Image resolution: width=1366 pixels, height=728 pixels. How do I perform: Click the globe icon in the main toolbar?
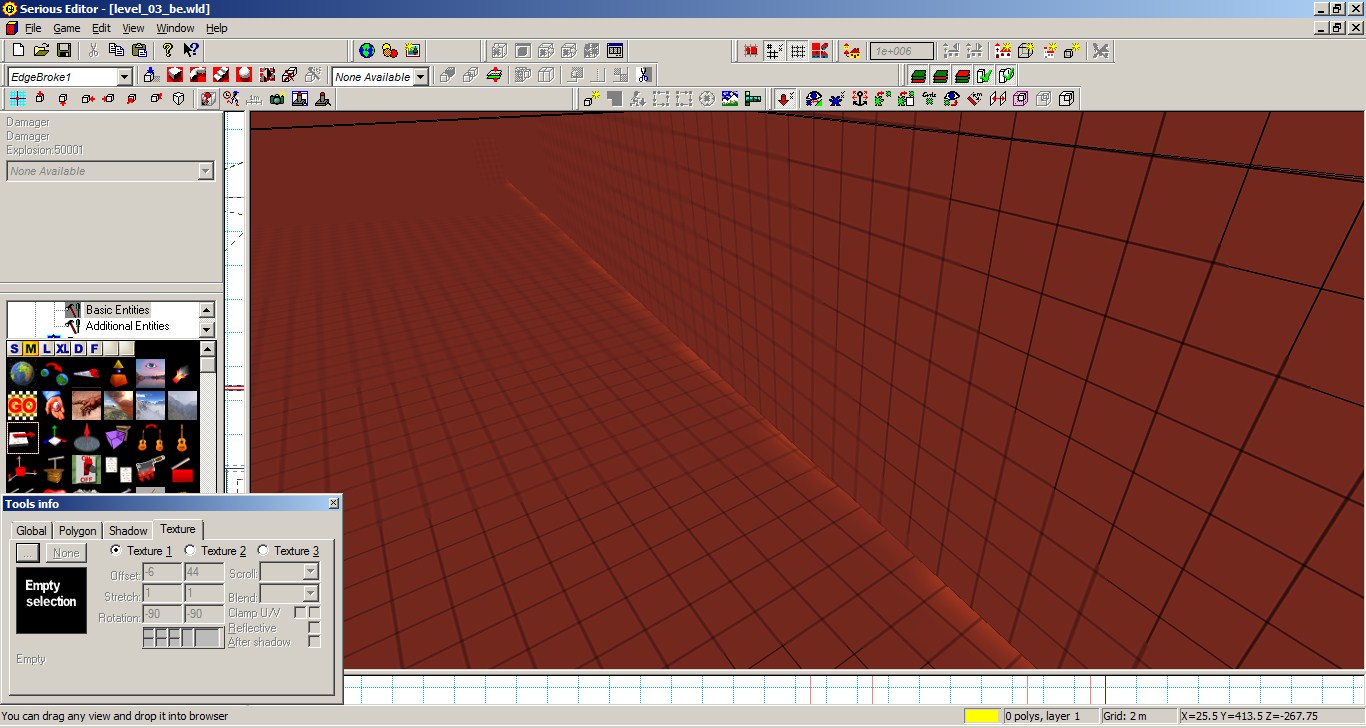366,50
